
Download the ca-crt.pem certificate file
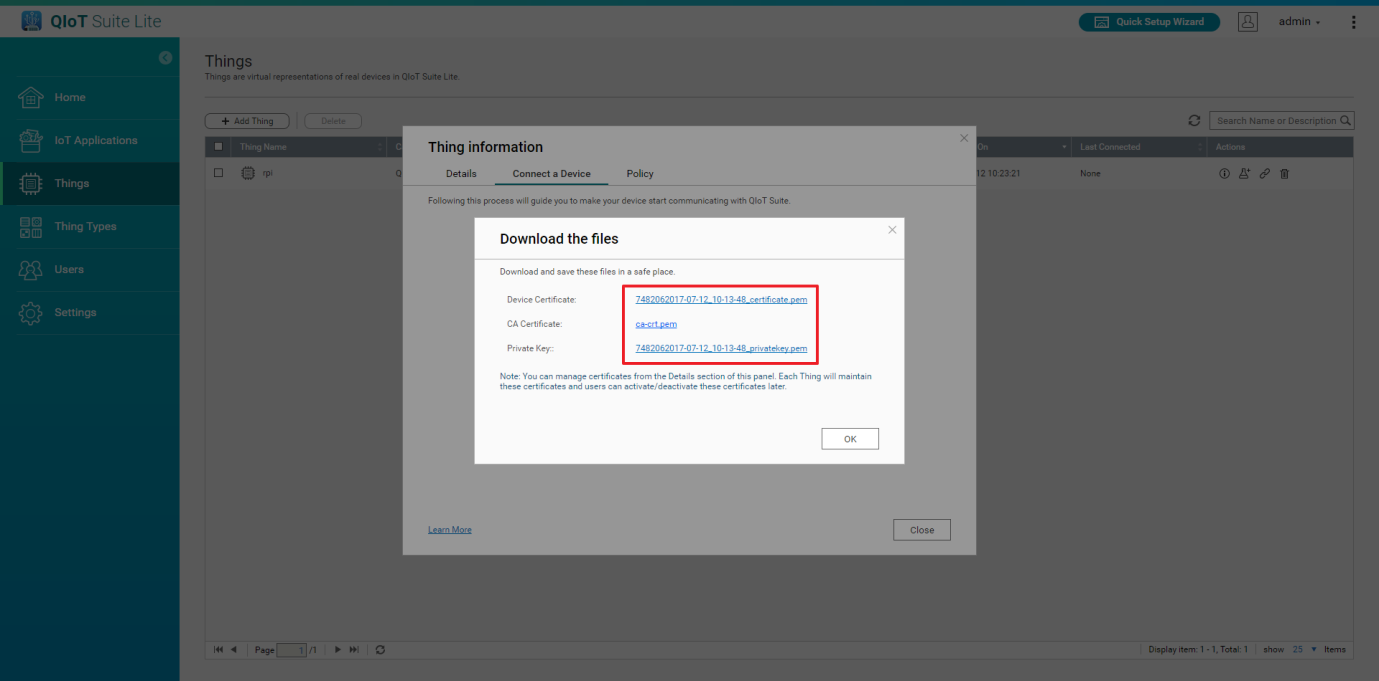[656, 324]
